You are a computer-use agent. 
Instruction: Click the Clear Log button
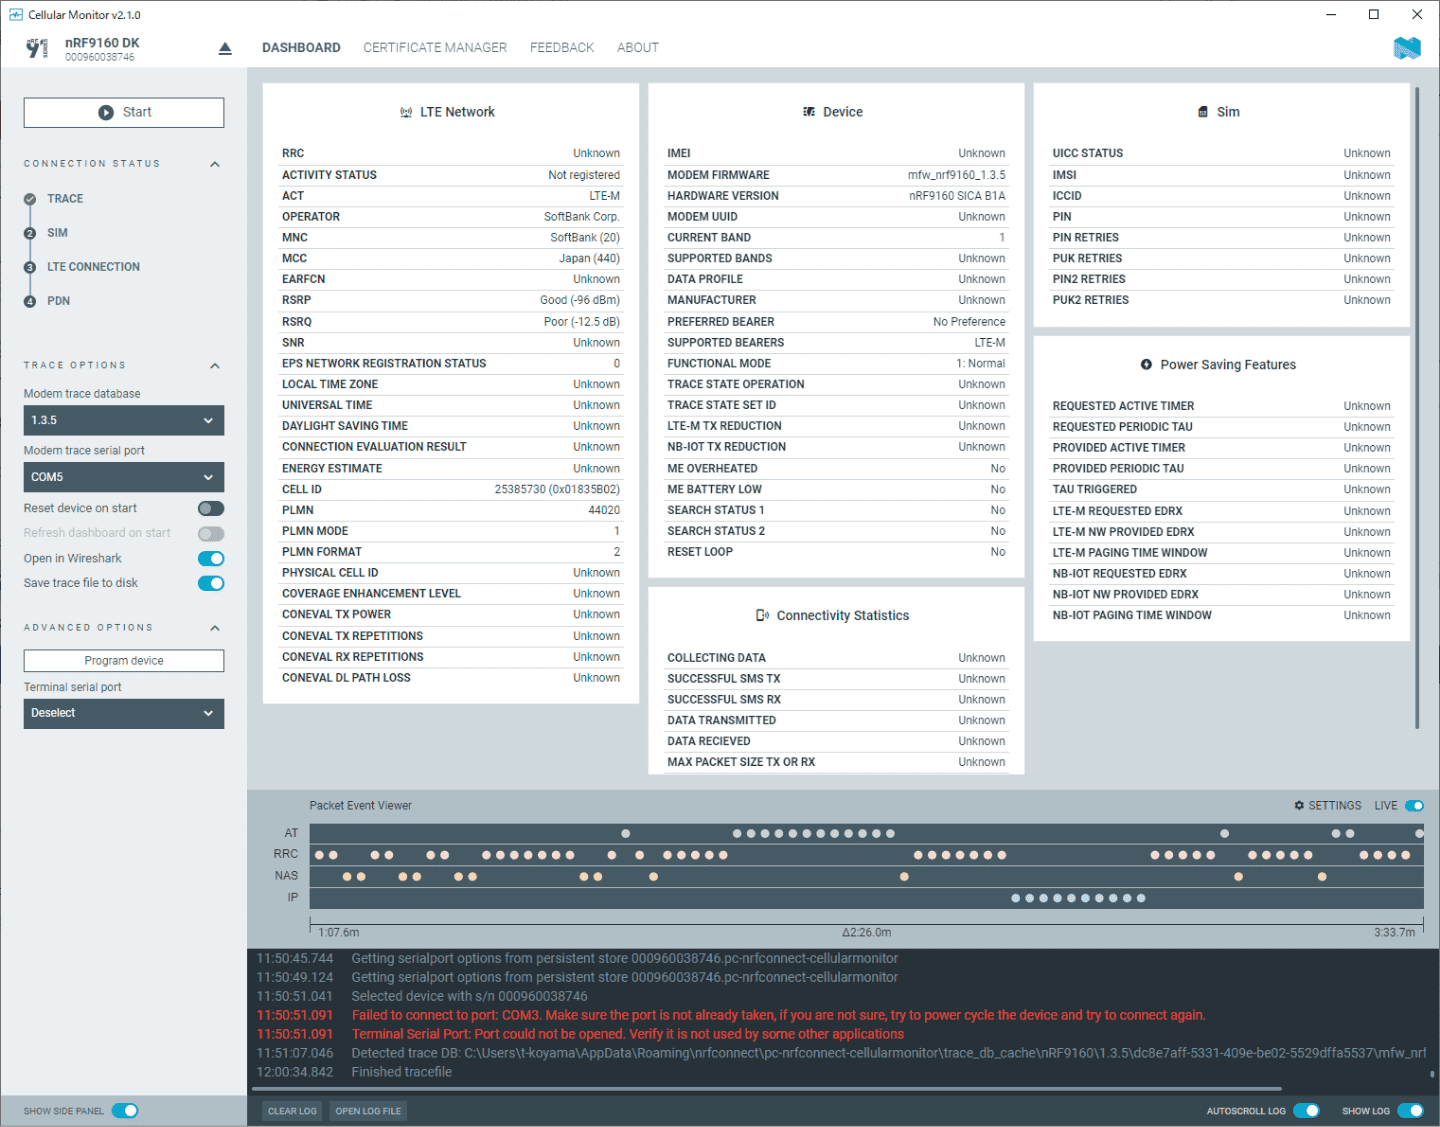coord(292,1111)
